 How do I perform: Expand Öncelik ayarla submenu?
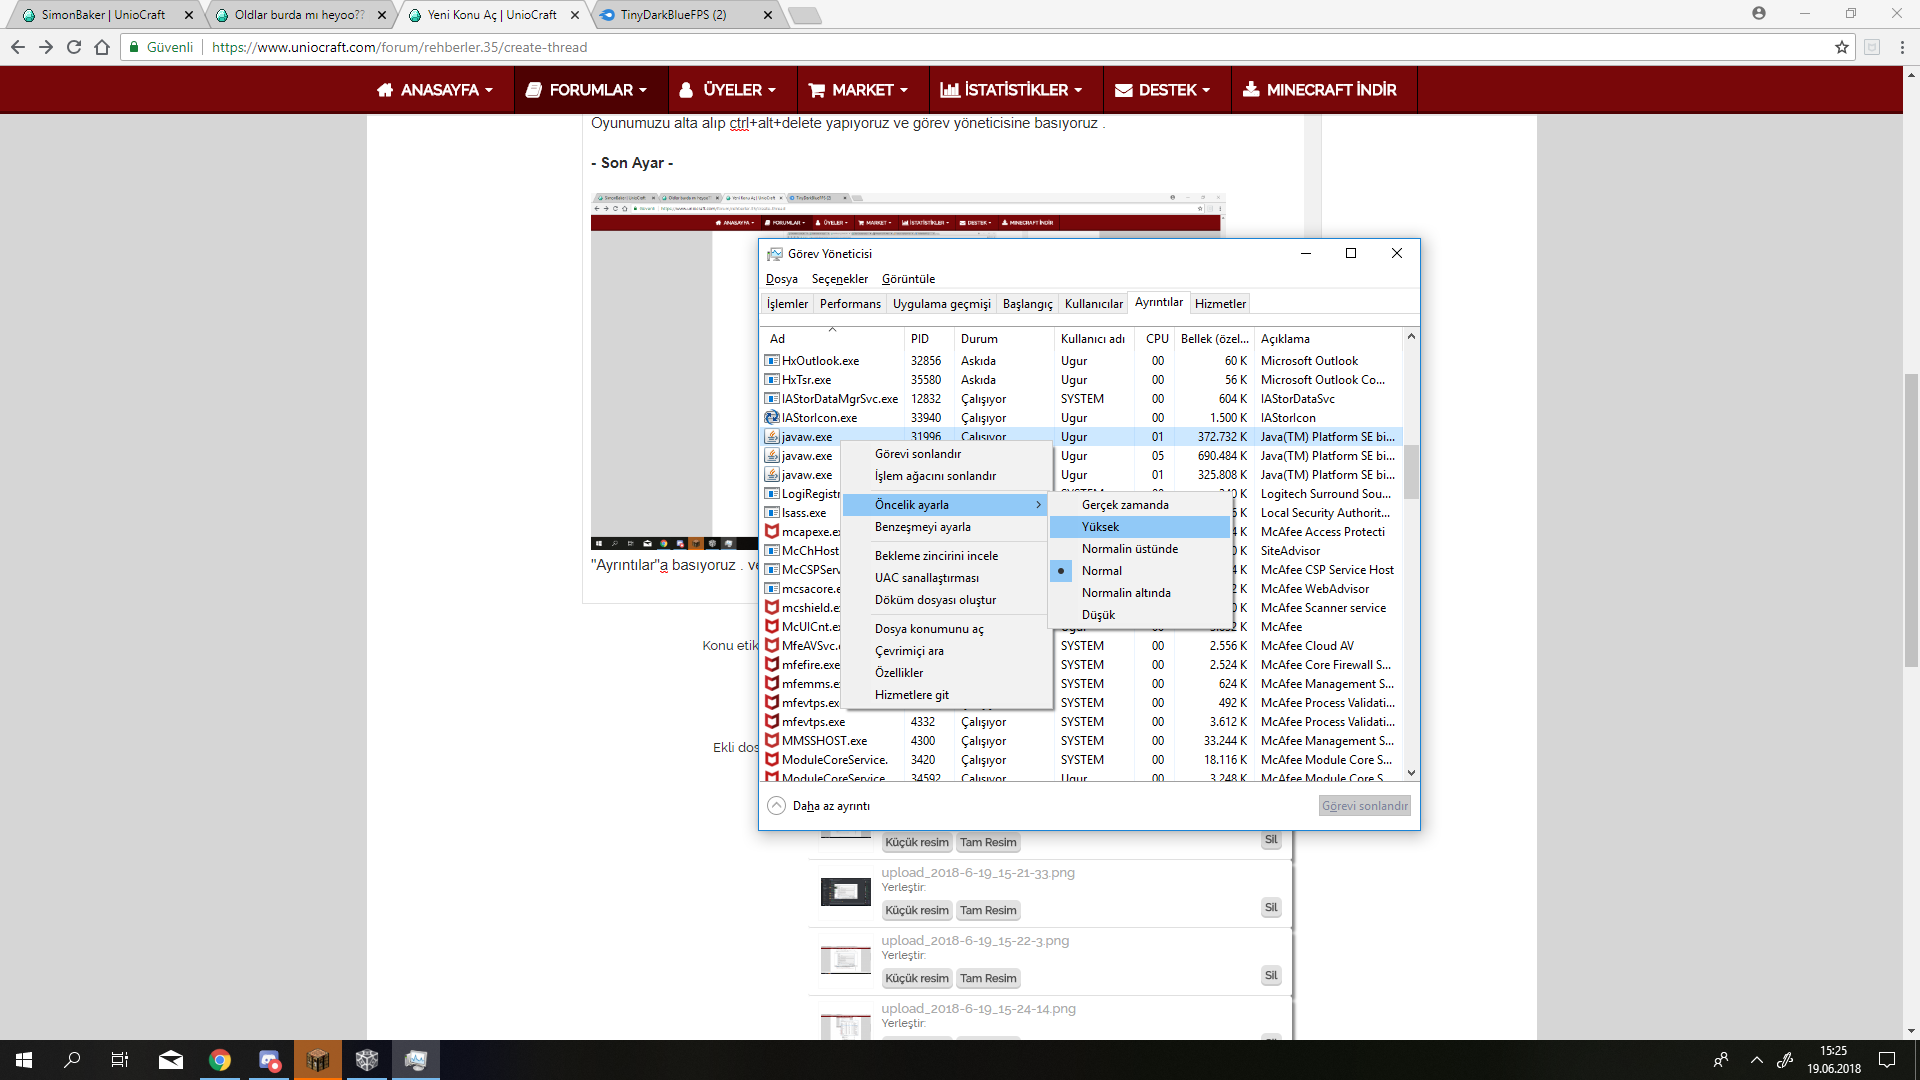[x=947, y=505]
